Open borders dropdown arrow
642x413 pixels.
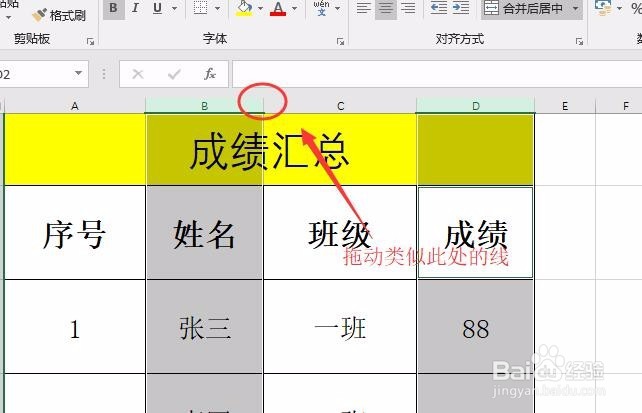click(x=217, y=9)
